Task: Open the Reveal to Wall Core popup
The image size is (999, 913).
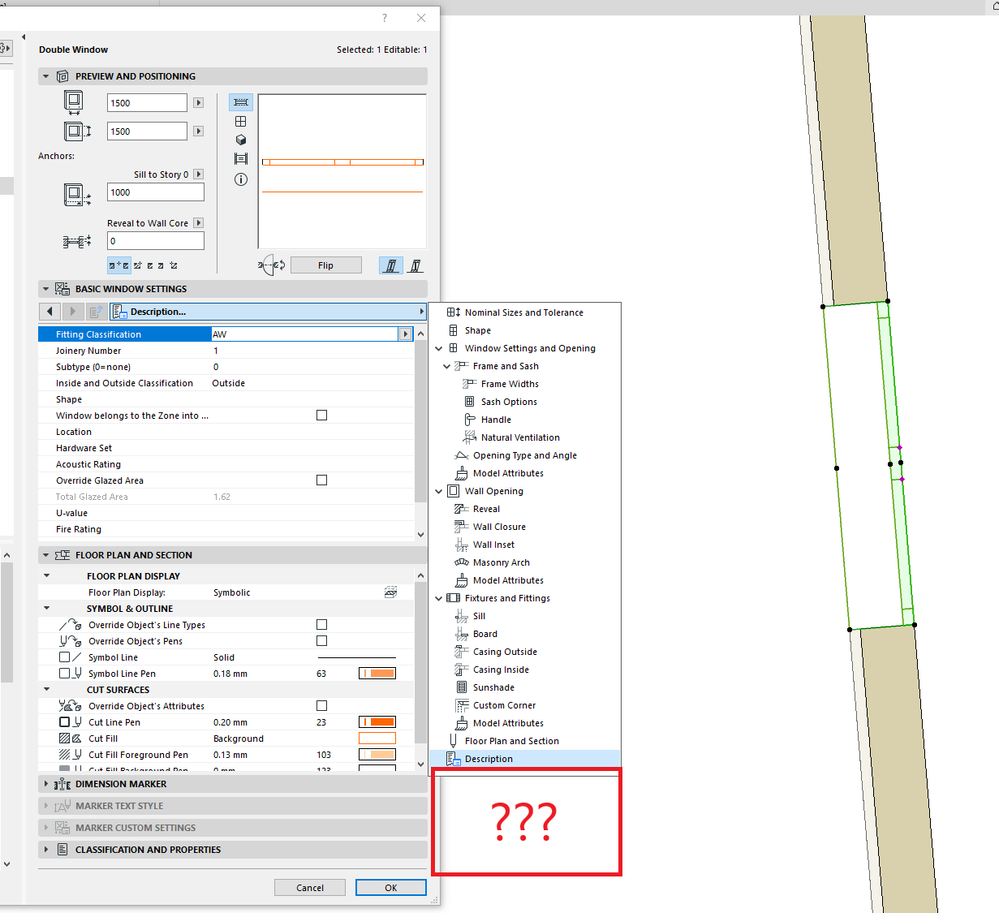Action: click(x=199, y=223)
